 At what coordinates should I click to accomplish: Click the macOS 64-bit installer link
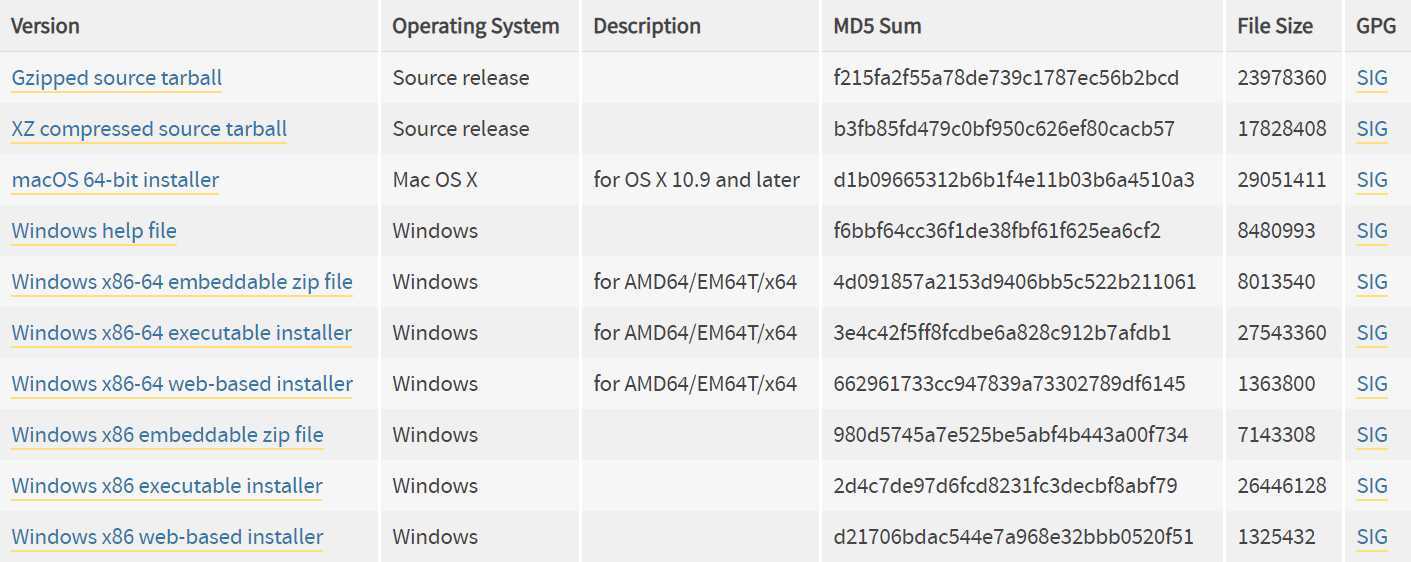click(x=115, y=180)
